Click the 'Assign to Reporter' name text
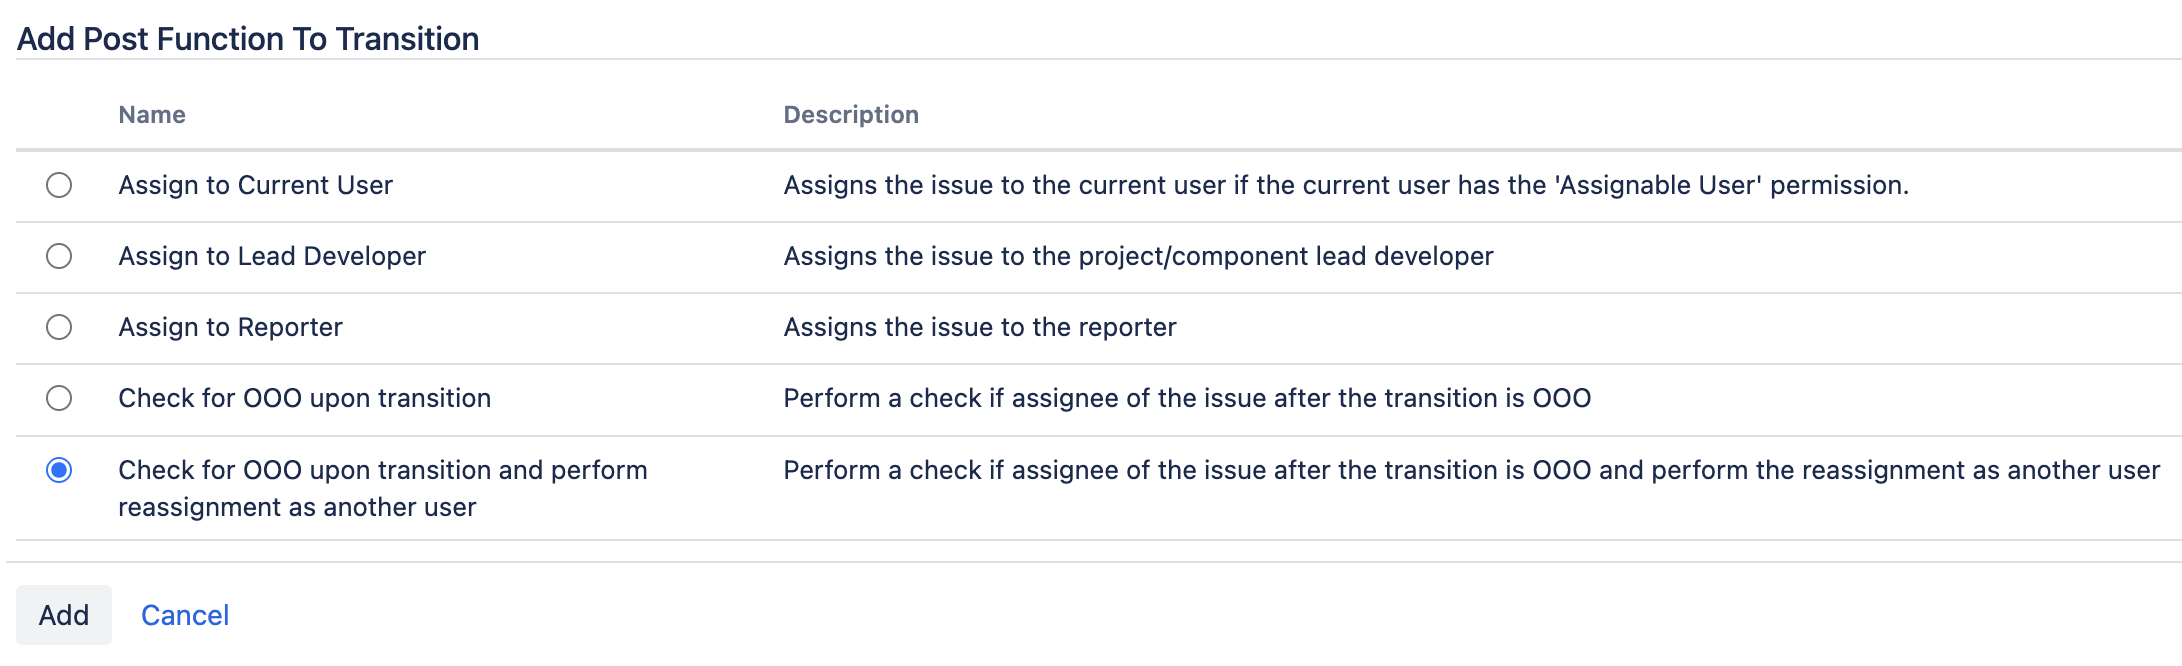 [x=230, y=327]
